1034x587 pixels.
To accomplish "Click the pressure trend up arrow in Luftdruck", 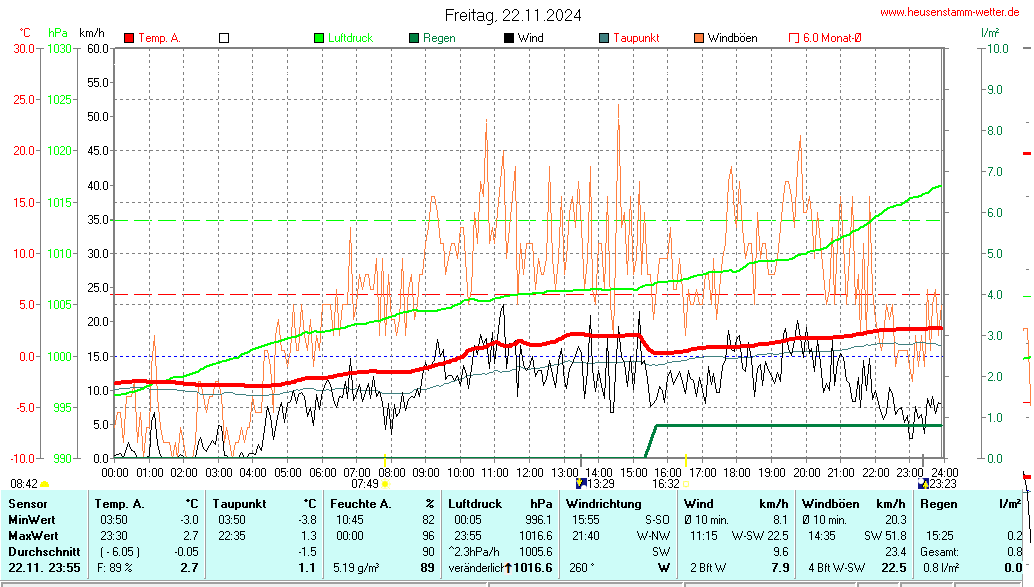I will (509, 568).
